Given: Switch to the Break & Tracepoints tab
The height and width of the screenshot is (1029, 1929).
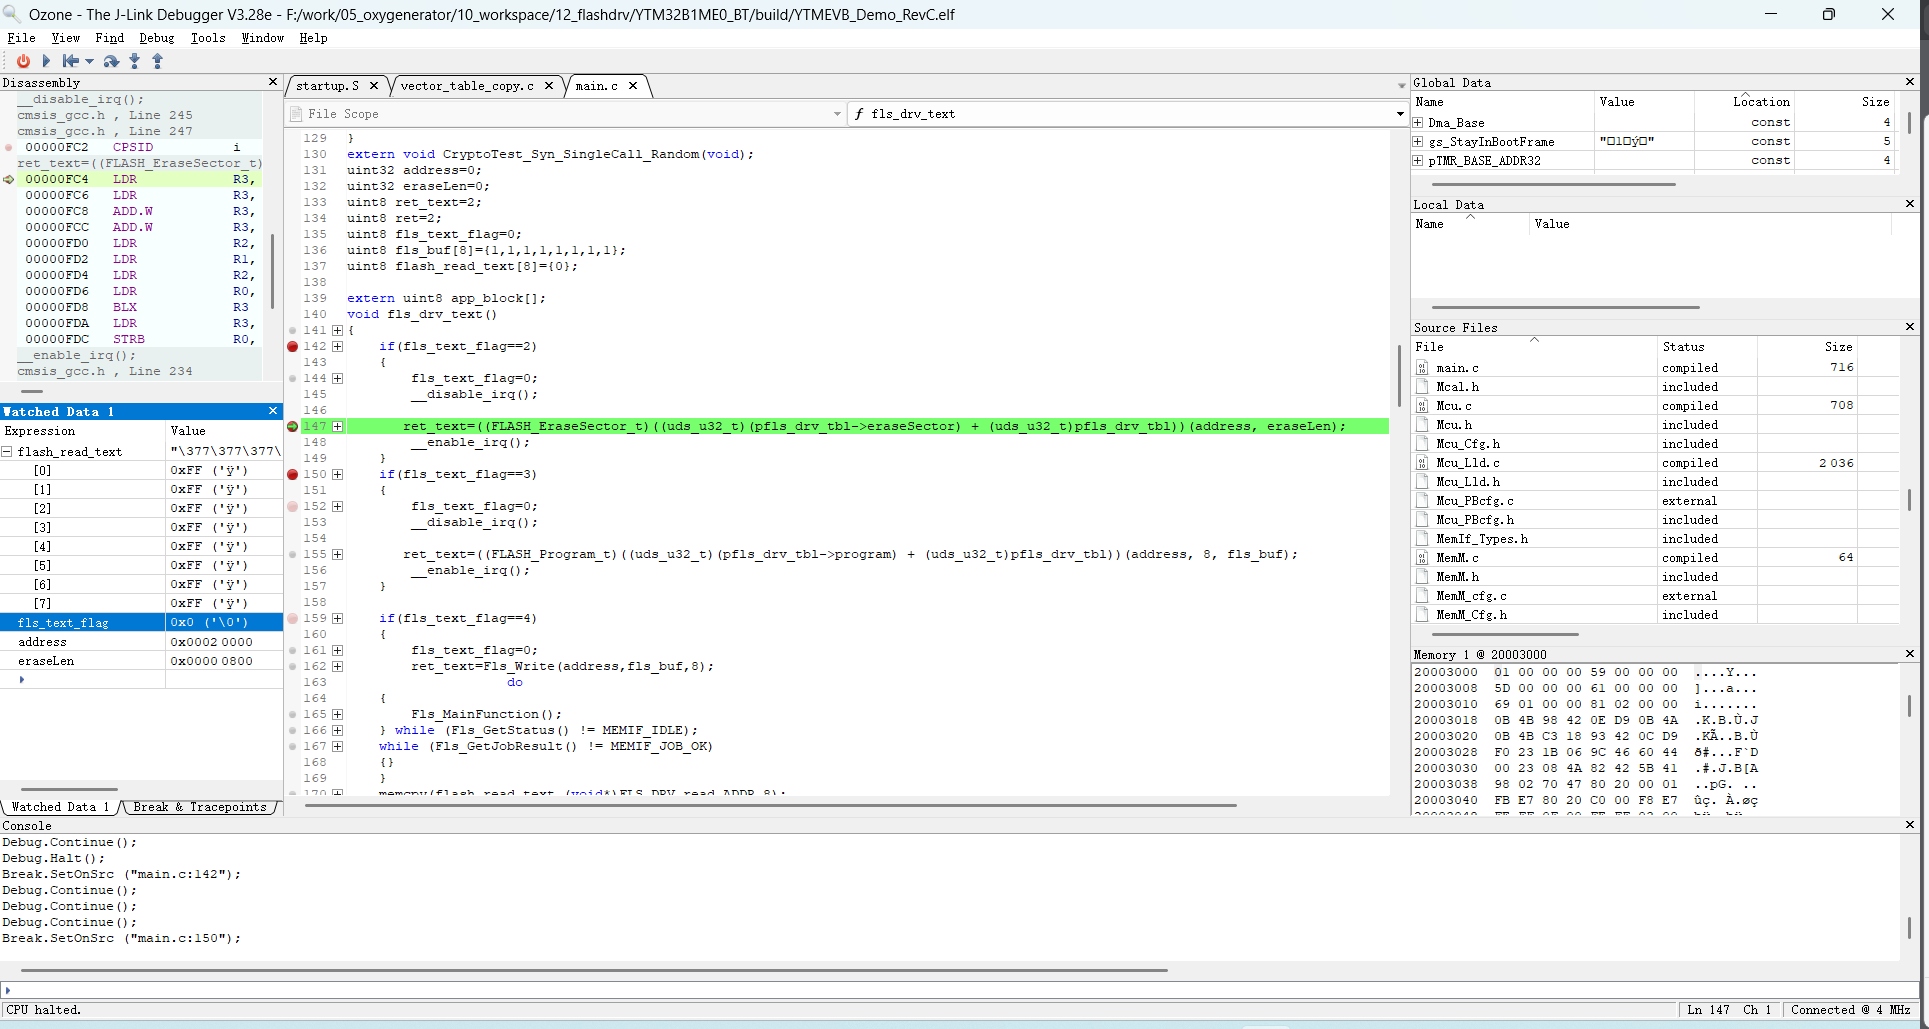Looking at the screenshot, I should click(200, 807).
